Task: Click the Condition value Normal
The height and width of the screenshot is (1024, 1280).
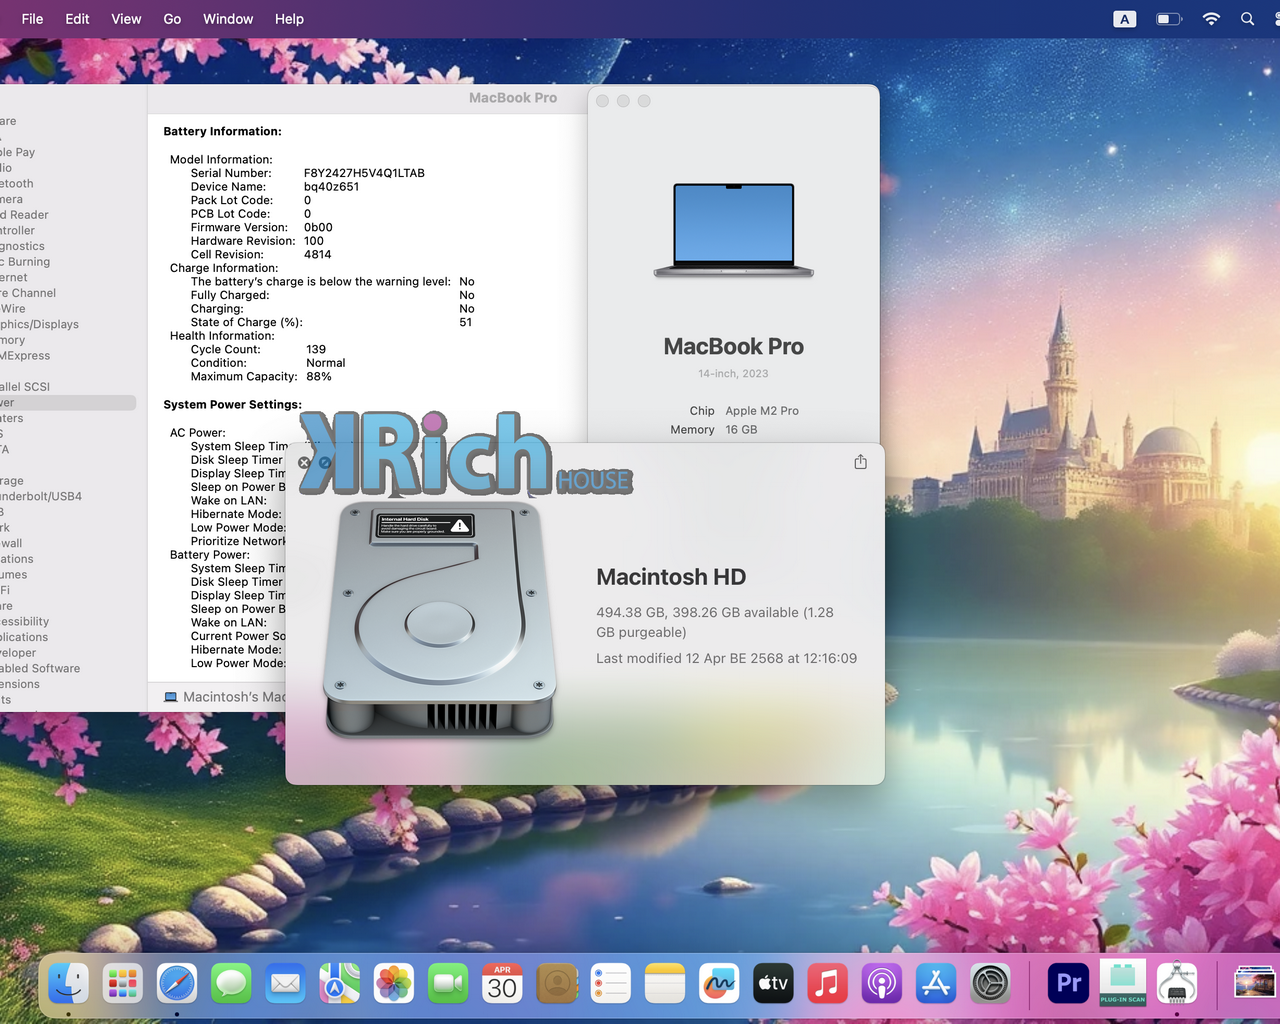Action: coord(326,363)
